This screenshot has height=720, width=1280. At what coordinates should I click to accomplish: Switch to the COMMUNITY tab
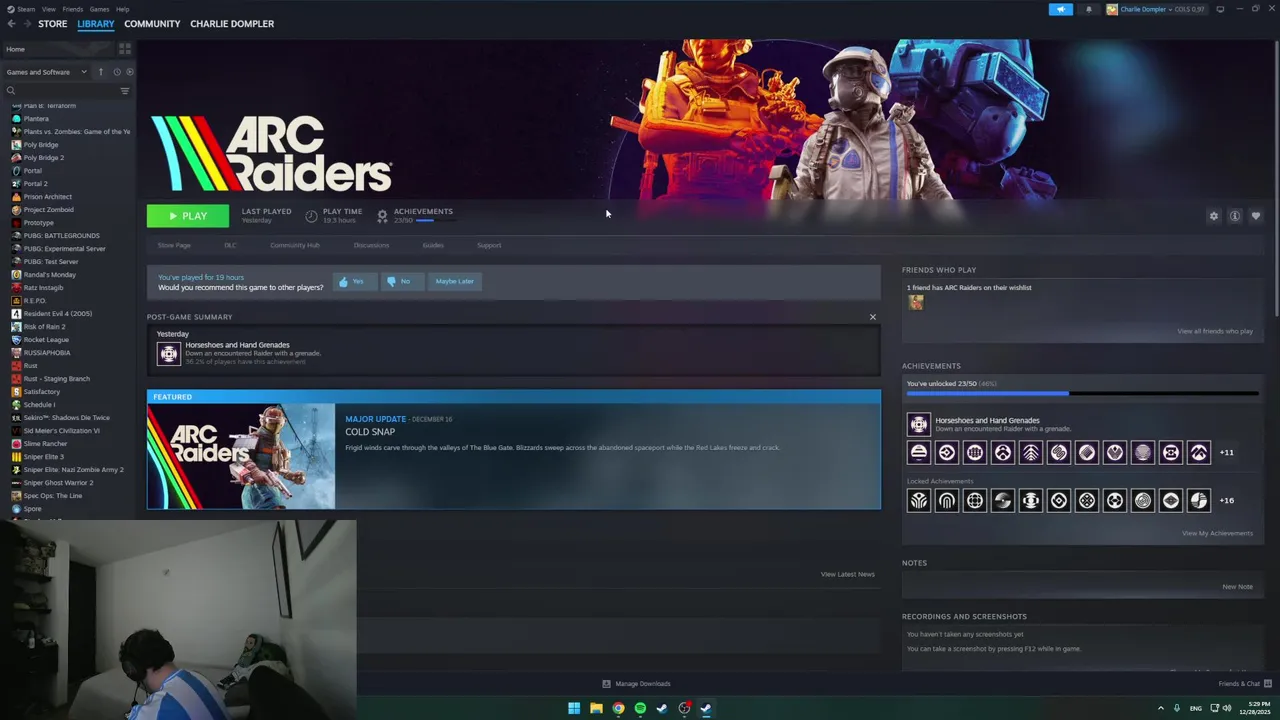[x=152, y=24]
